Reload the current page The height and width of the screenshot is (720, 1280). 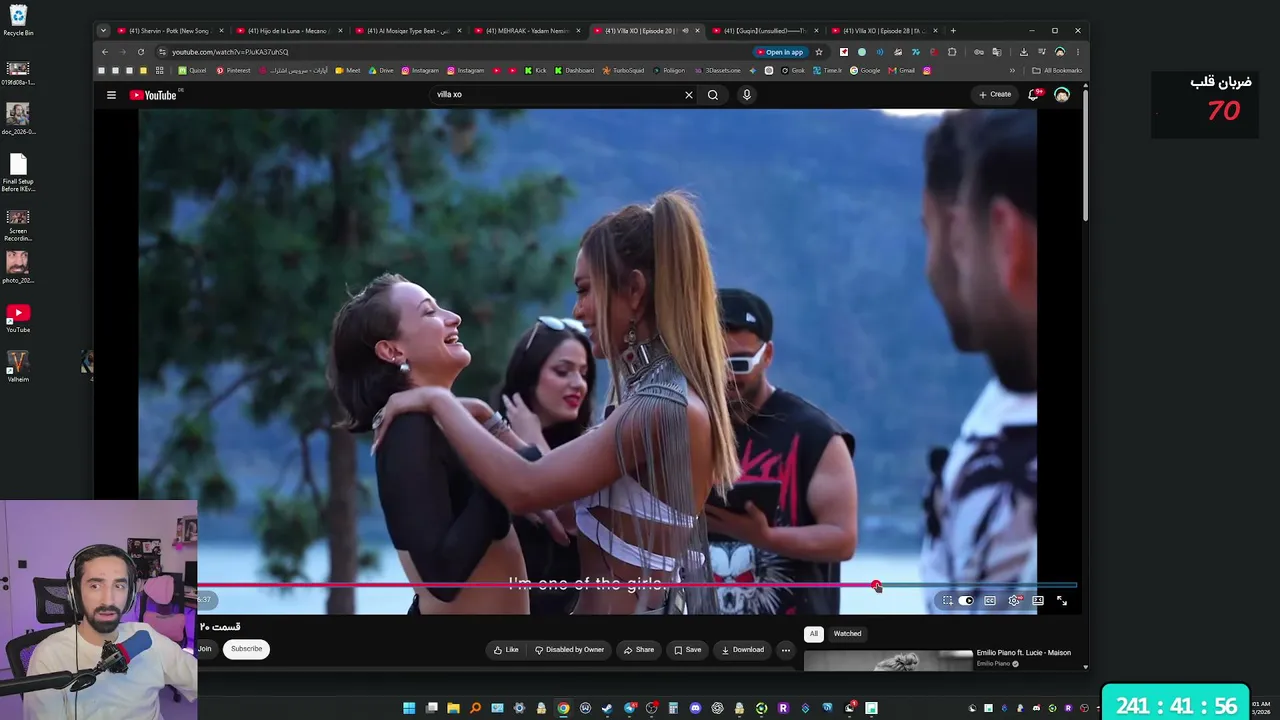coord(141,52)
